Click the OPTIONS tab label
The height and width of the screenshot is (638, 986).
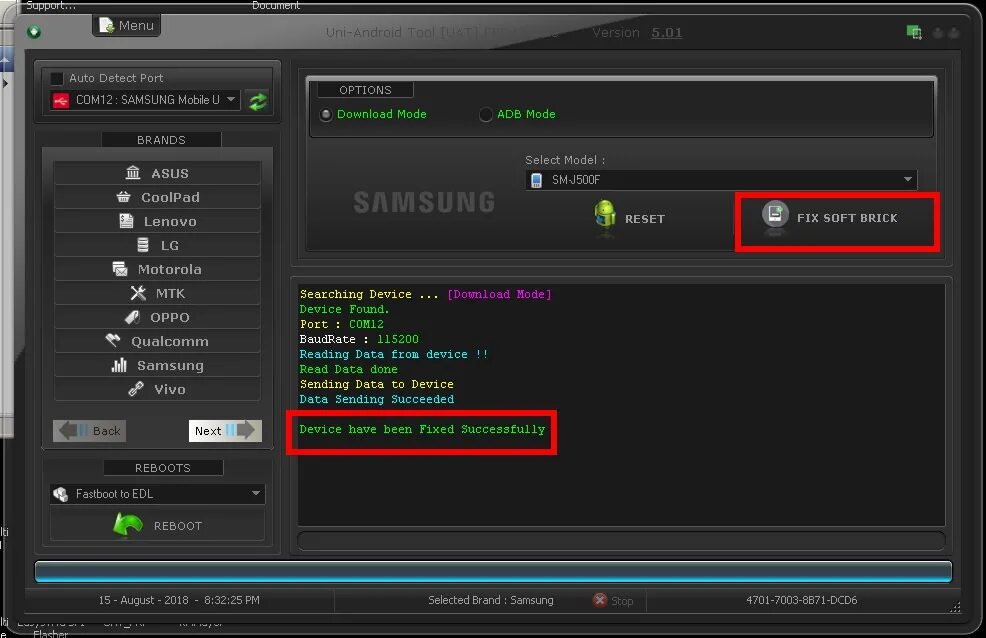[365, 90]
